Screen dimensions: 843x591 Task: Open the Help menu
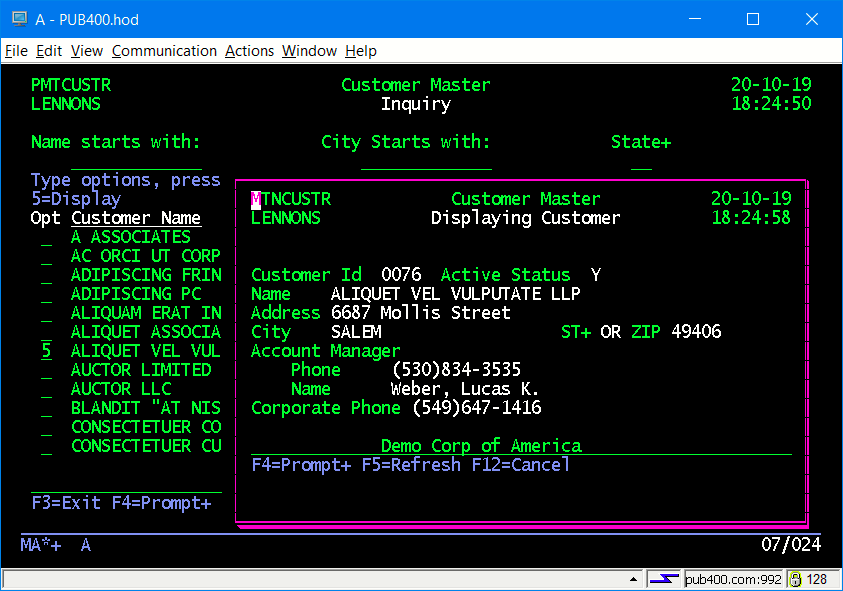tap(361, 51)
